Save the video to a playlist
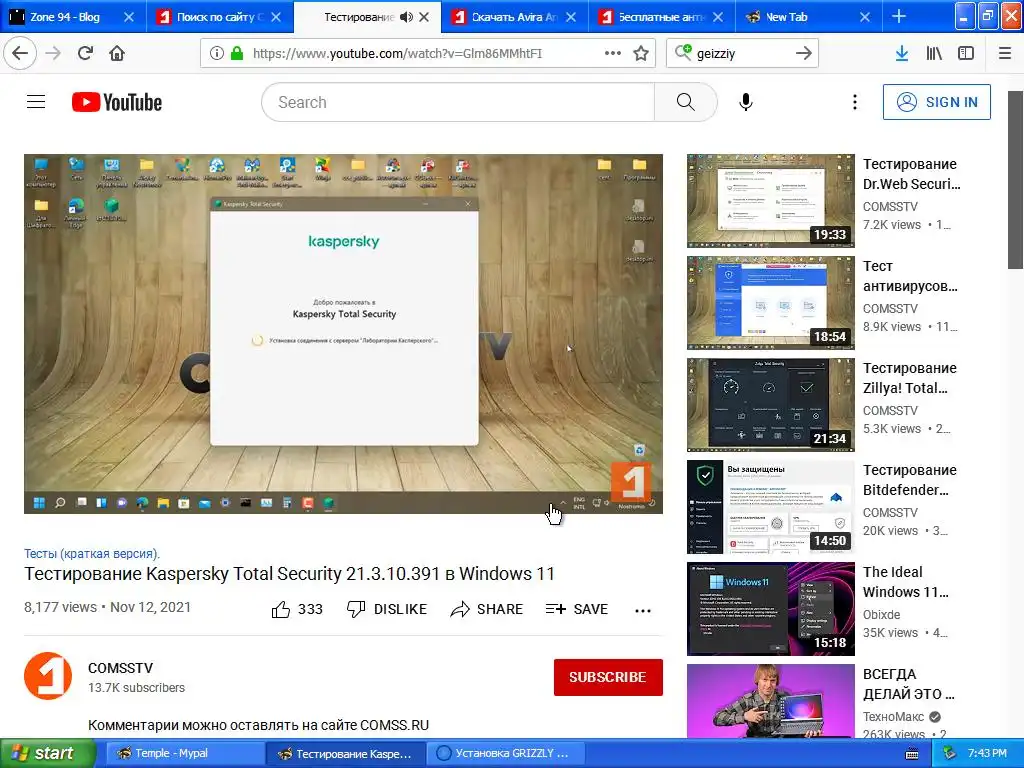The height and width of the screenshot is (768, 1024). click(x=577, y=609)
